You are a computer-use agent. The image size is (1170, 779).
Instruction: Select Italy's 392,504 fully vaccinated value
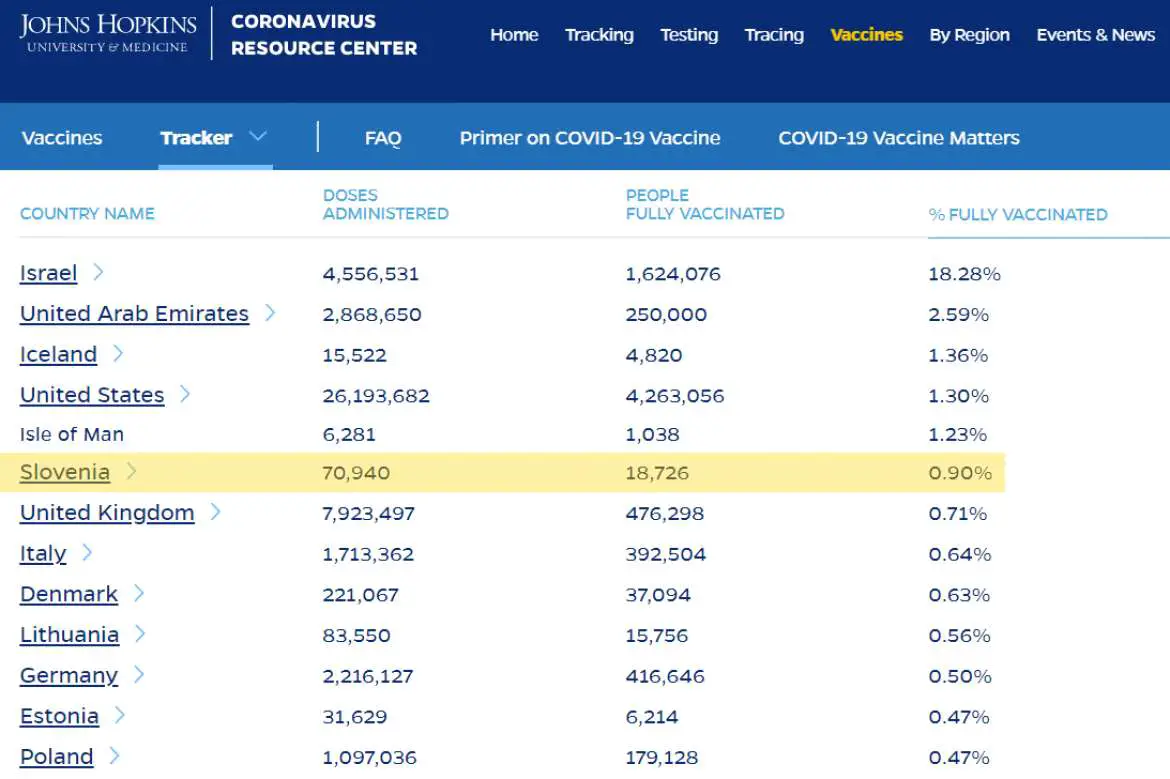click(666, 554)
